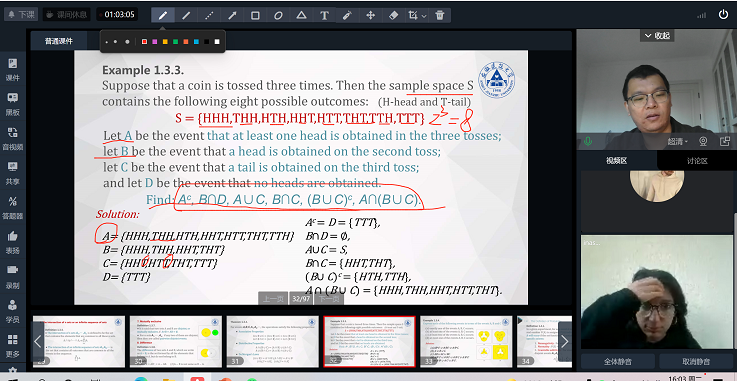The height and width of the screenshot is (381, 737).
Task: Click the trash icon to clear annotations
Action: (439, 15)
